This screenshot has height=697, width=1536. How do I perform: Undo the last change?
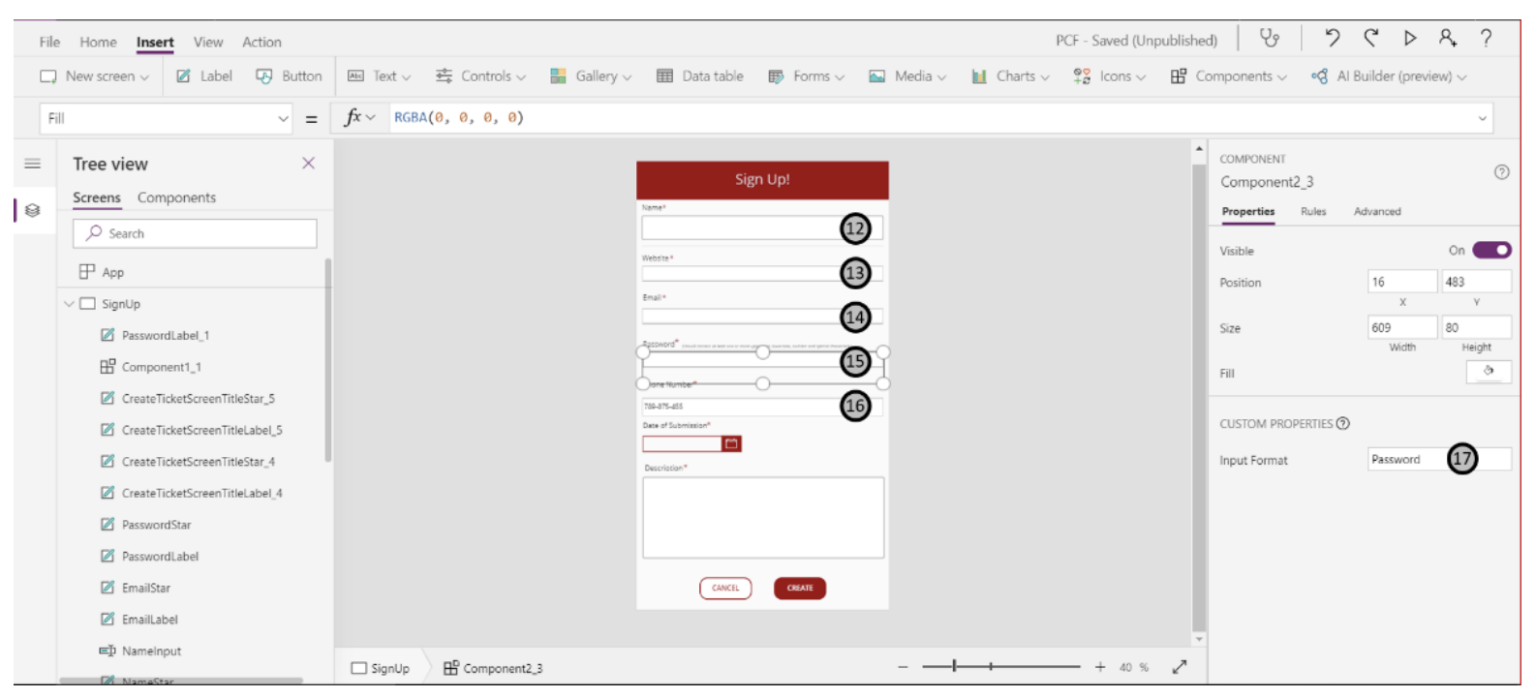point(1332,40)
